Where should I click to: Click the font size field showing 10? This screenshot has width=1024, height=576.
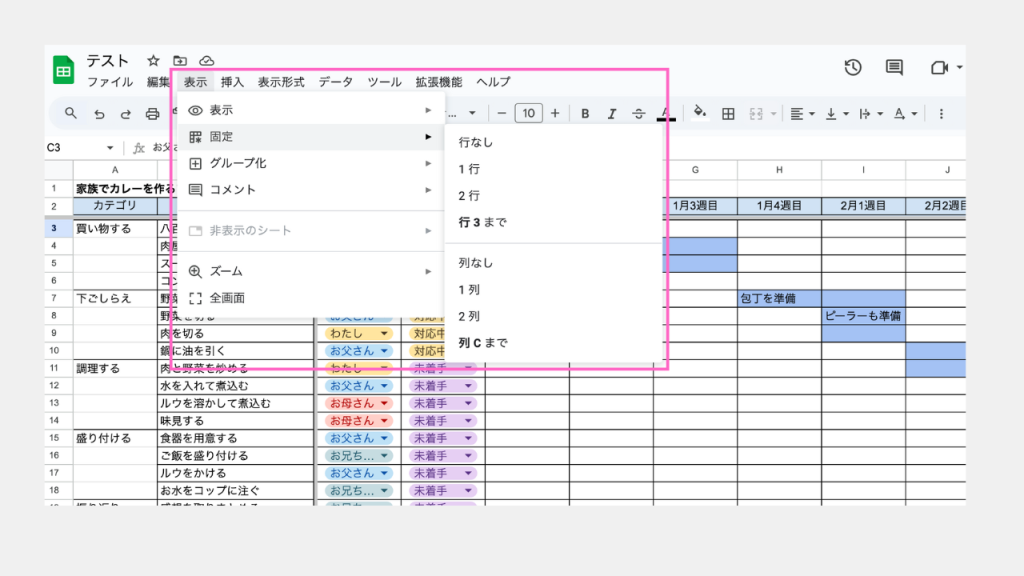(528, 113)
